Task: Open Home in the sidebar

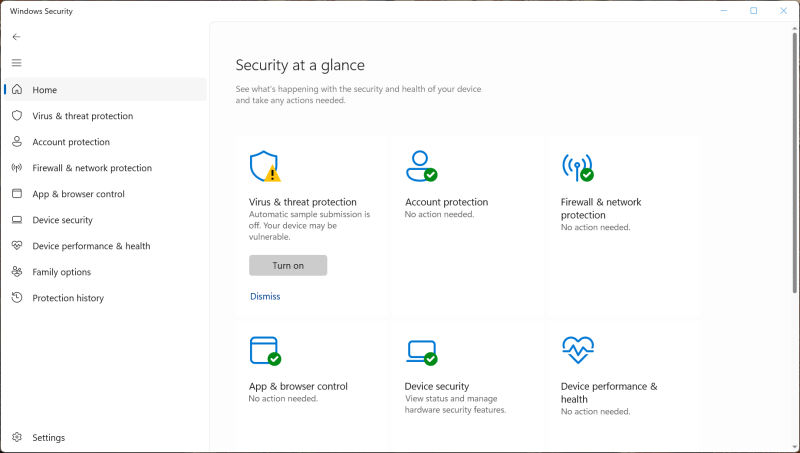Action: [x=45, y=90]
